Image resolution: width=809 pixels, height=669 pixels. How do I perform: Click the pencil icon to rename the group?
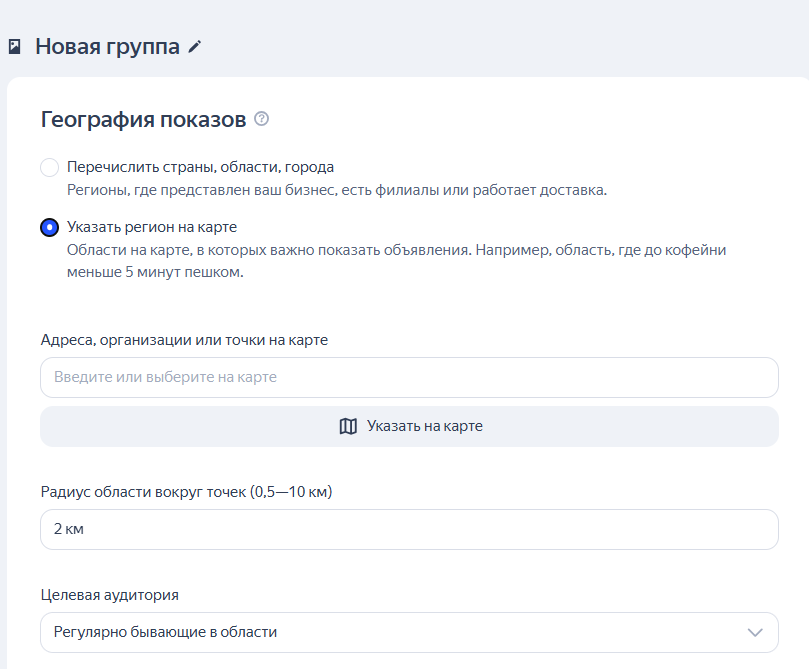click(196, 45)
